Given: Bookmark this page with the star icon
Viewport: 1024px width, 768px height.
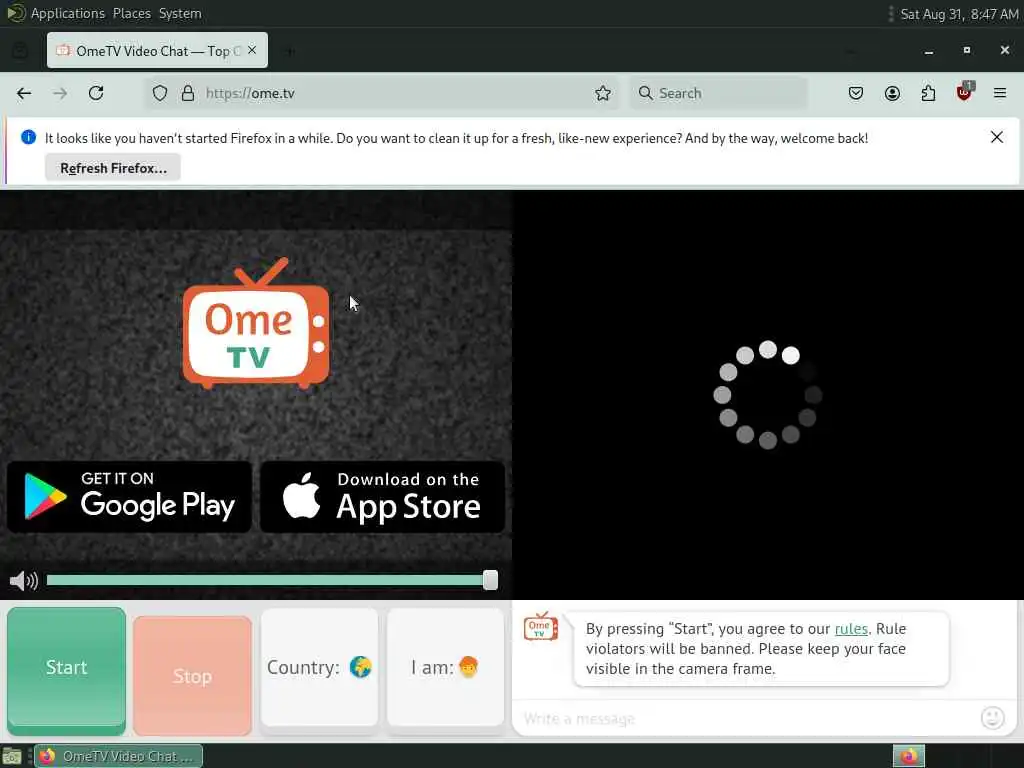Looking at the screenshot, I should click(603, 93).
